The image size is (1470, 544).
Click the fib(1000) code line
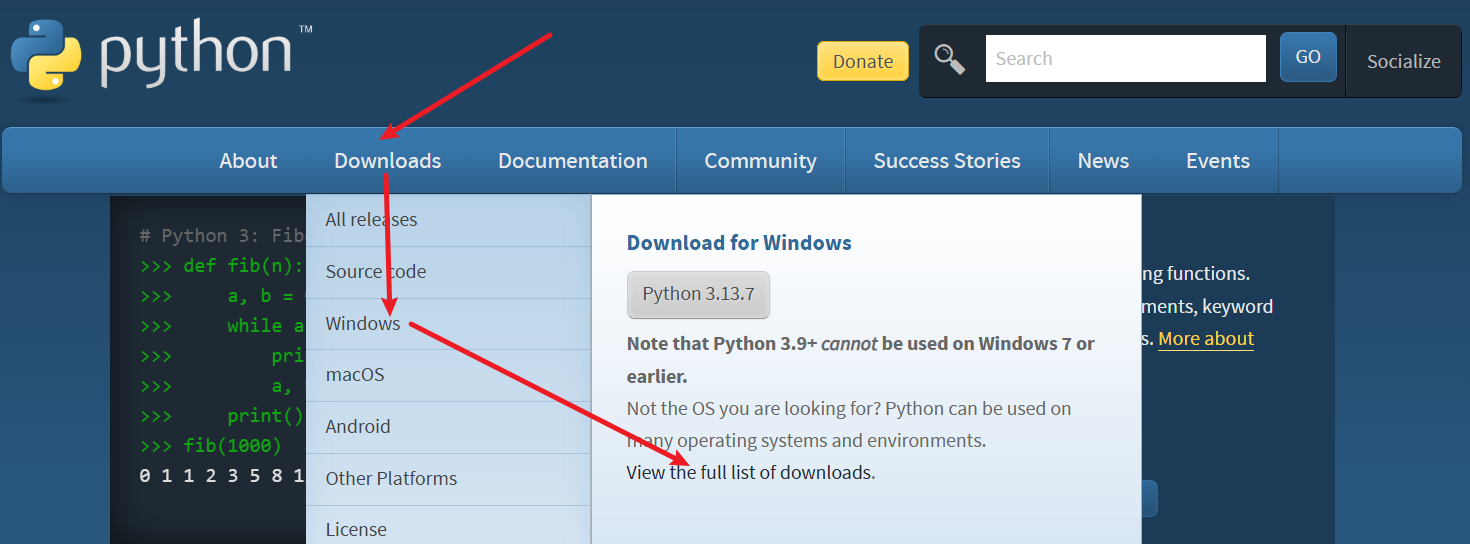[211, 446]
